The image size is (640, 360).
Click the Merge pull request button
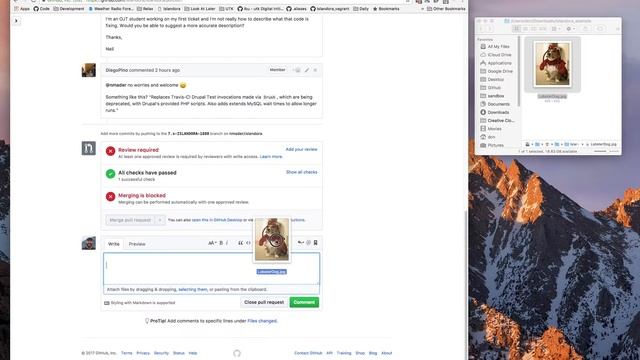[130, 220]
